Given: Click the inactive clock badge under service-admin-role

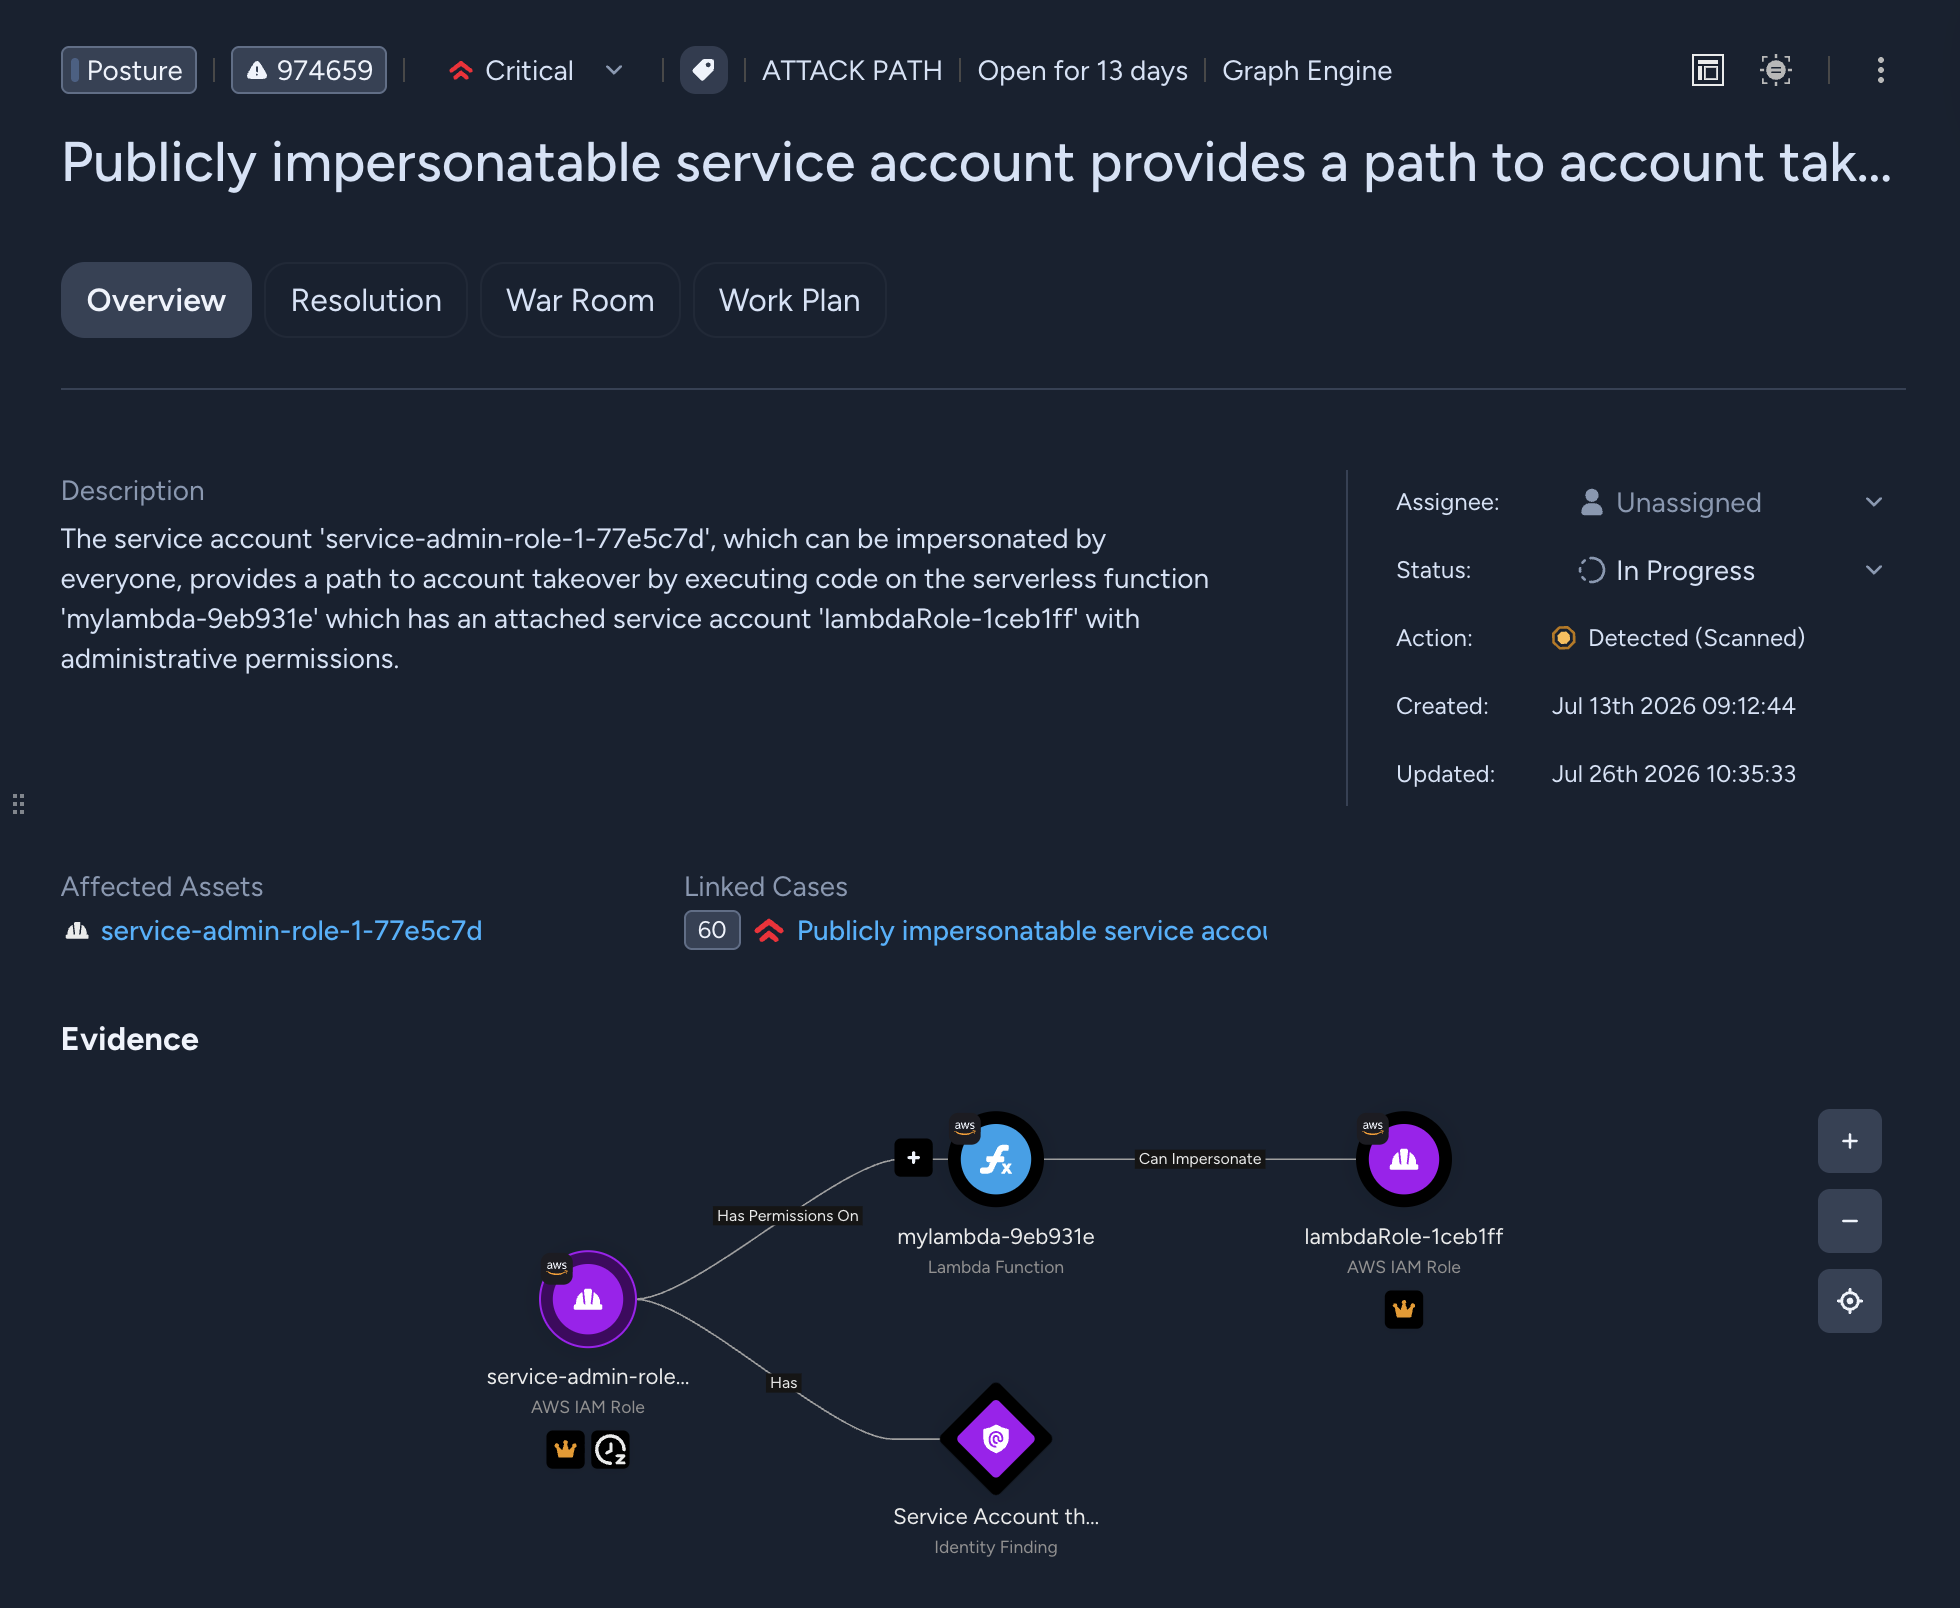Looking at the screenshot, I should tap(611, 1449).
